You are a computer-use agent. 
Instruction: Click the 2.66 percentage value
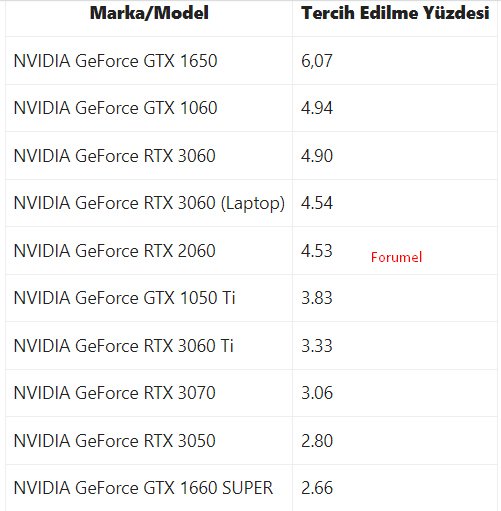click(317, 488)
